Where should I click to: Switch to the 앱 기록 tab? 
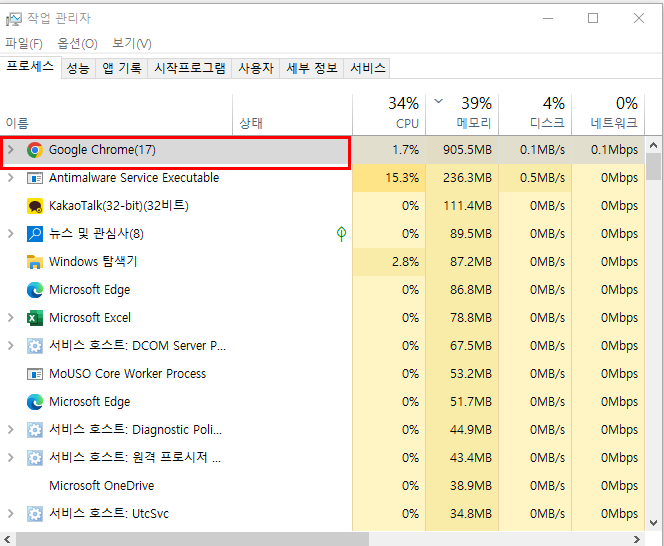point(122,68)
